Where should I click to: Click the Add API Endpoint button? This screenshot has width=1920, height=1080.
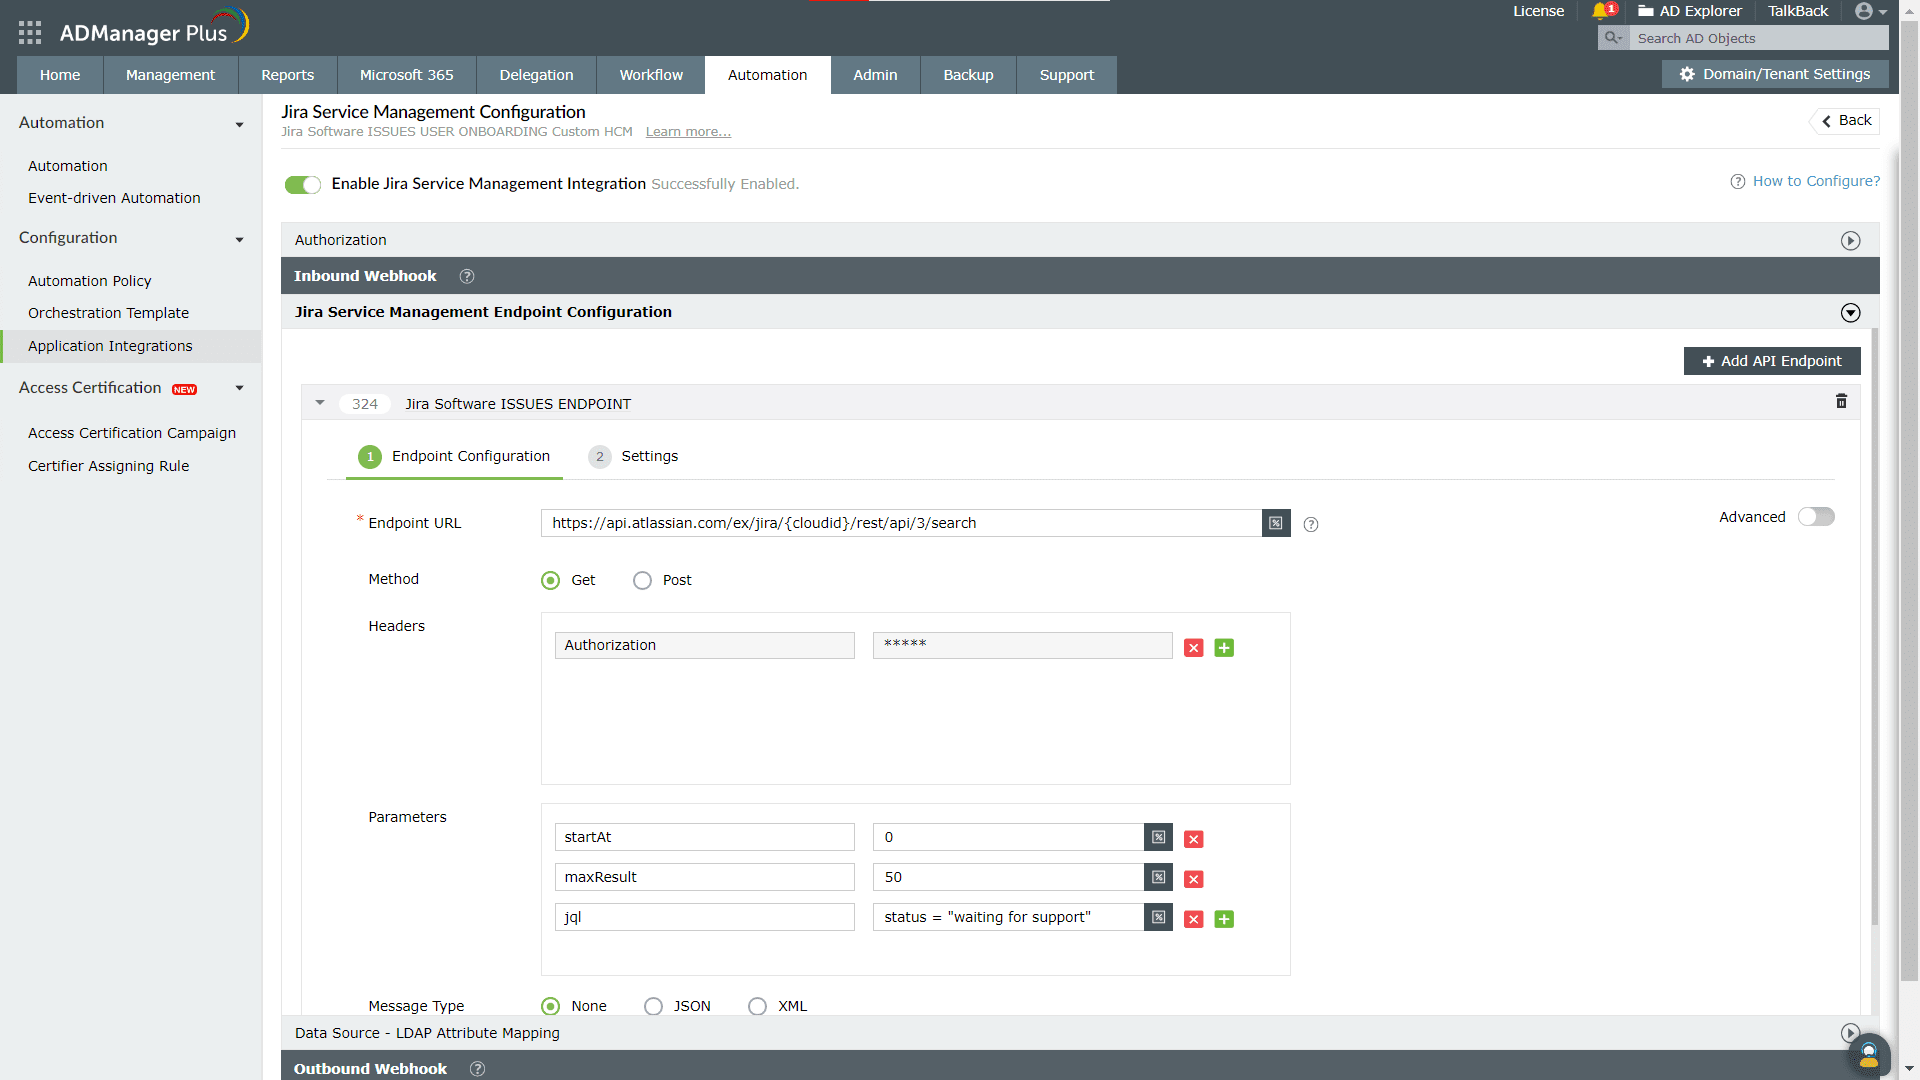(1771, 361)
